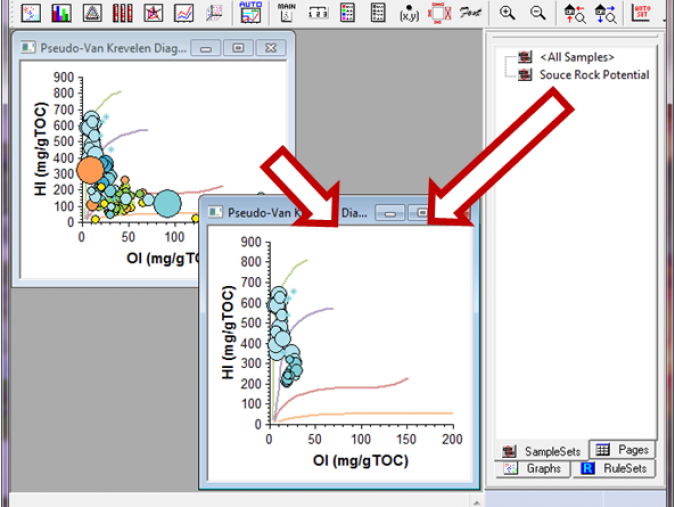This screenshot has width=675, height=507.
Task: Click the (x,y) coordinates icon
Action: (409, 13)
